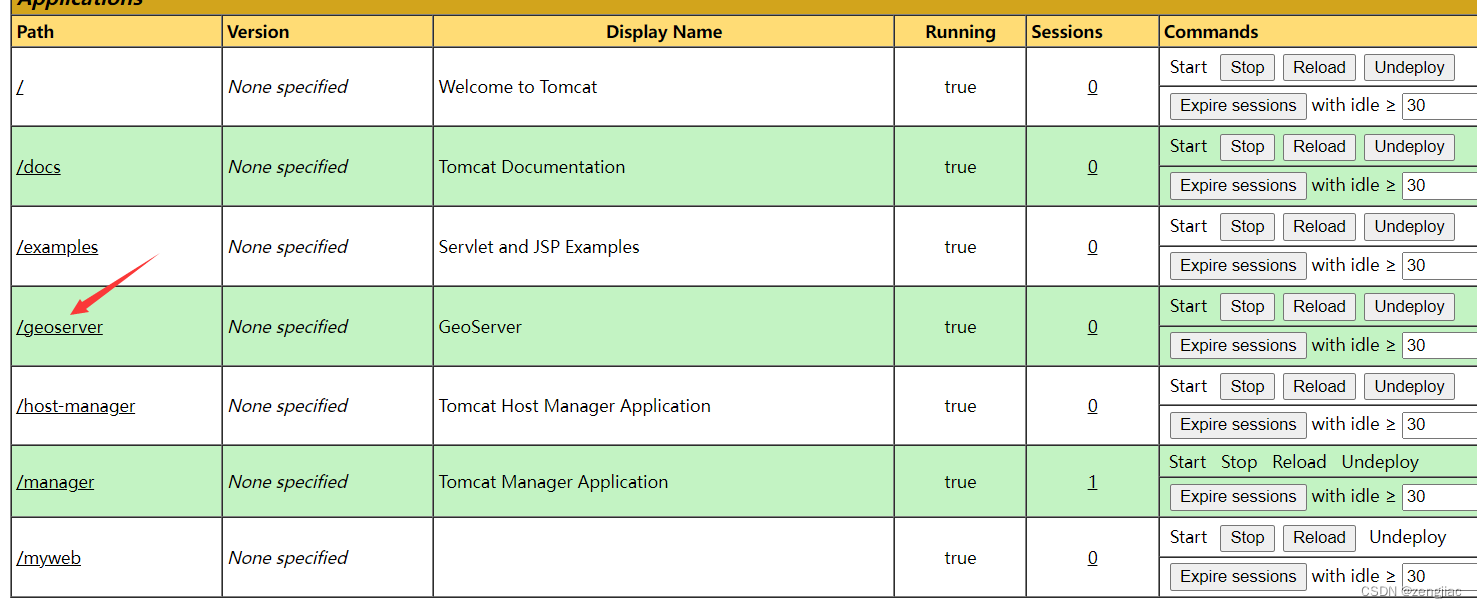Click idle minutes field in /docs row
Viewport: 1477px width, 608px height.
click(x=1439, y=185)
